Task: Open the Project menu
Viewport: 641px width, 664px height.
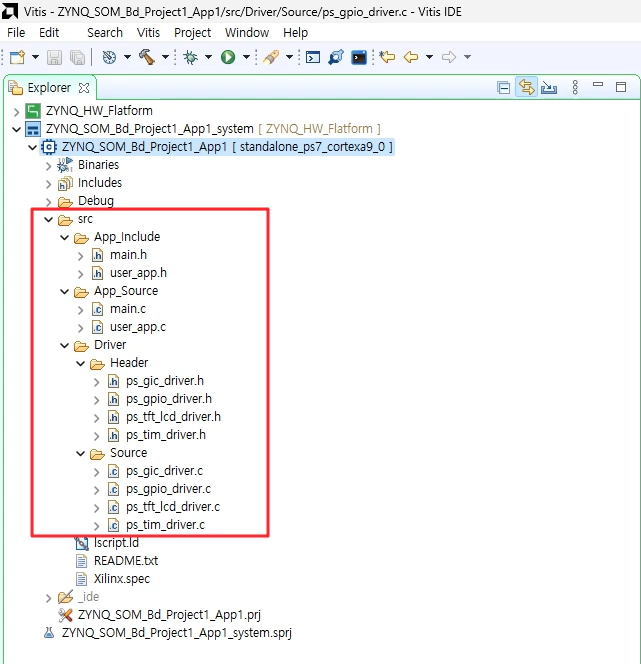Action: (x=193, y=33)
